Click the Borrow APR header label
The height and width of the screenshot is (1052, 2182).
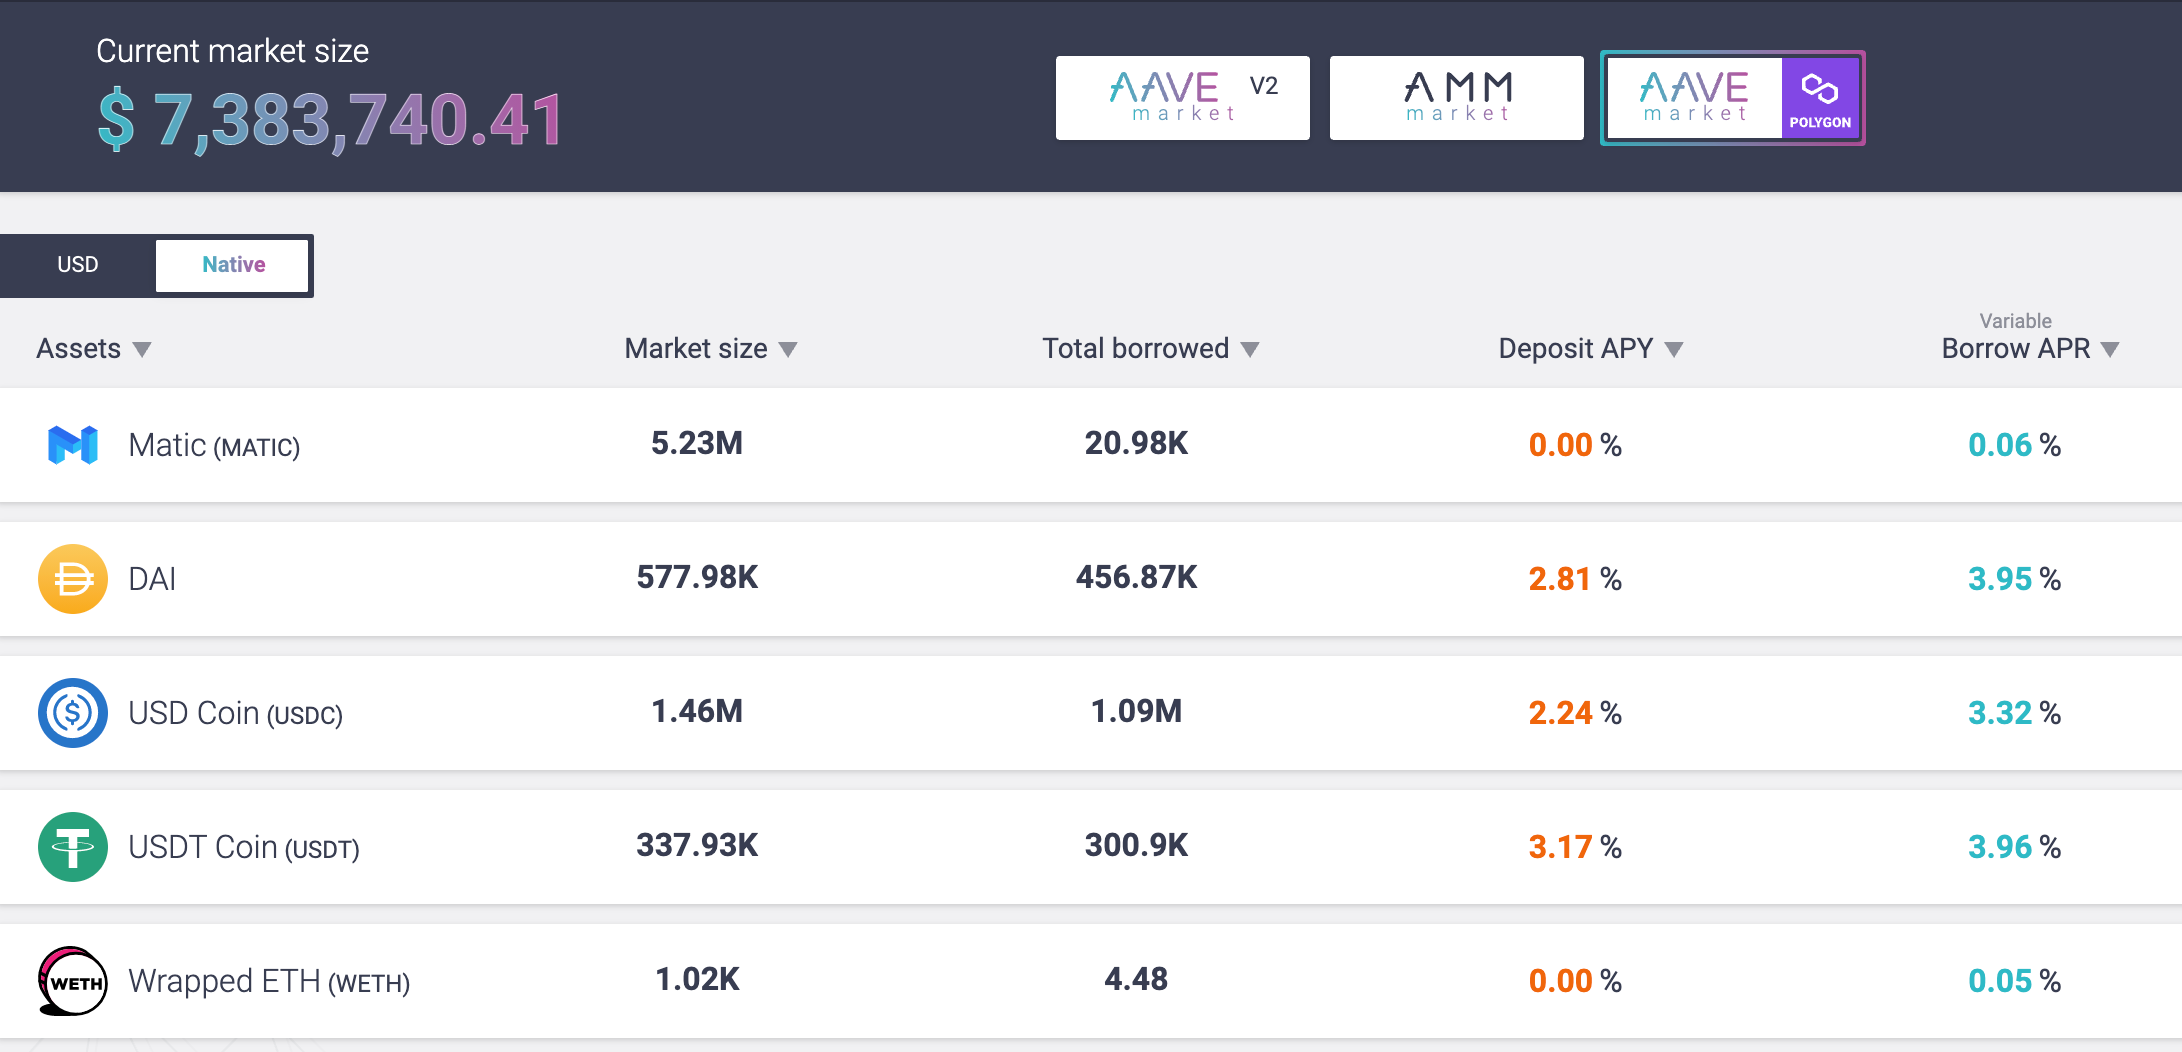tap(2016, 349)
